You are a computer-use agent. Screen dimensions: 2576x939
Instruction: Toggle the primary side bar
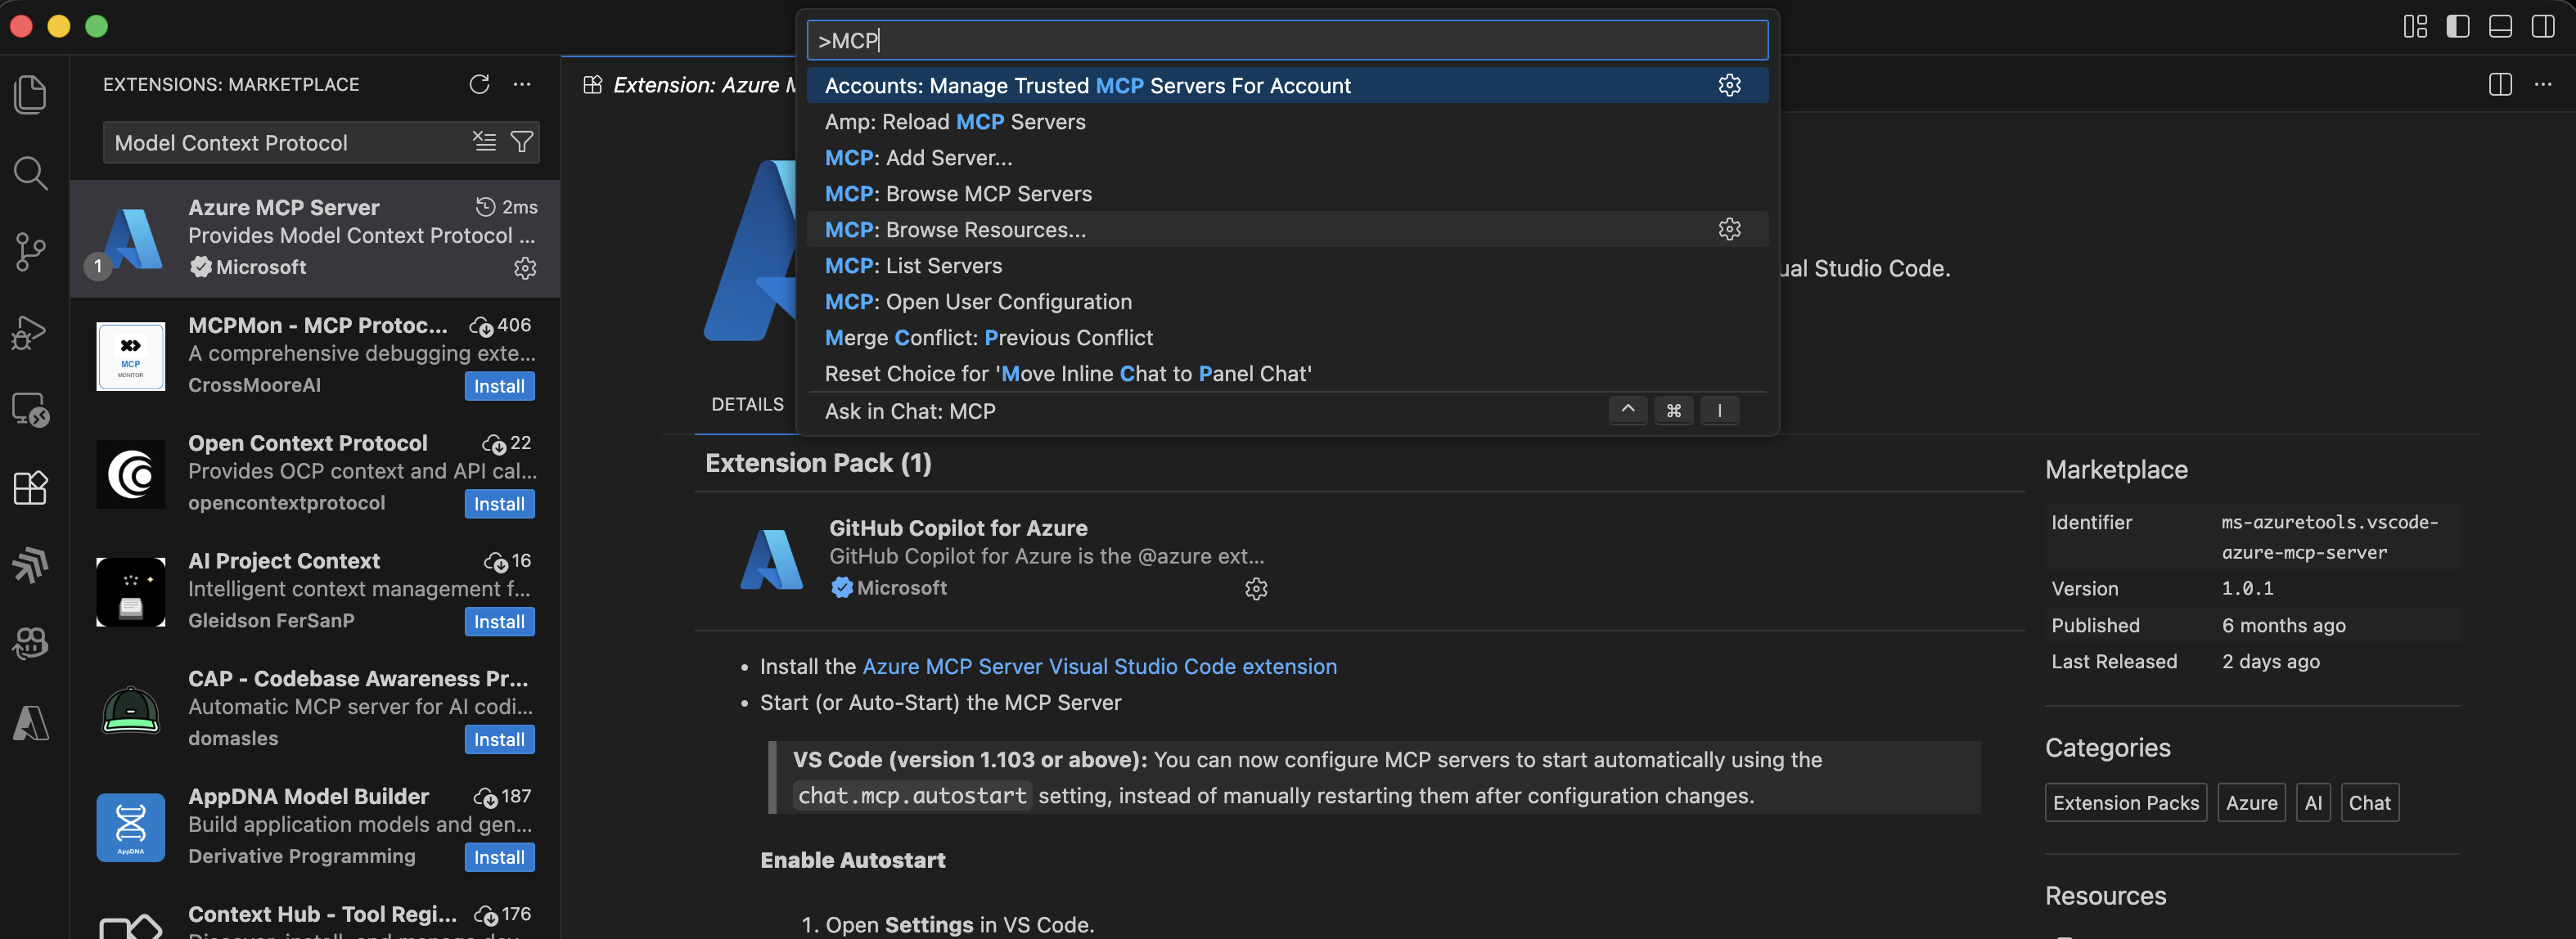[x=2457, y=26]
